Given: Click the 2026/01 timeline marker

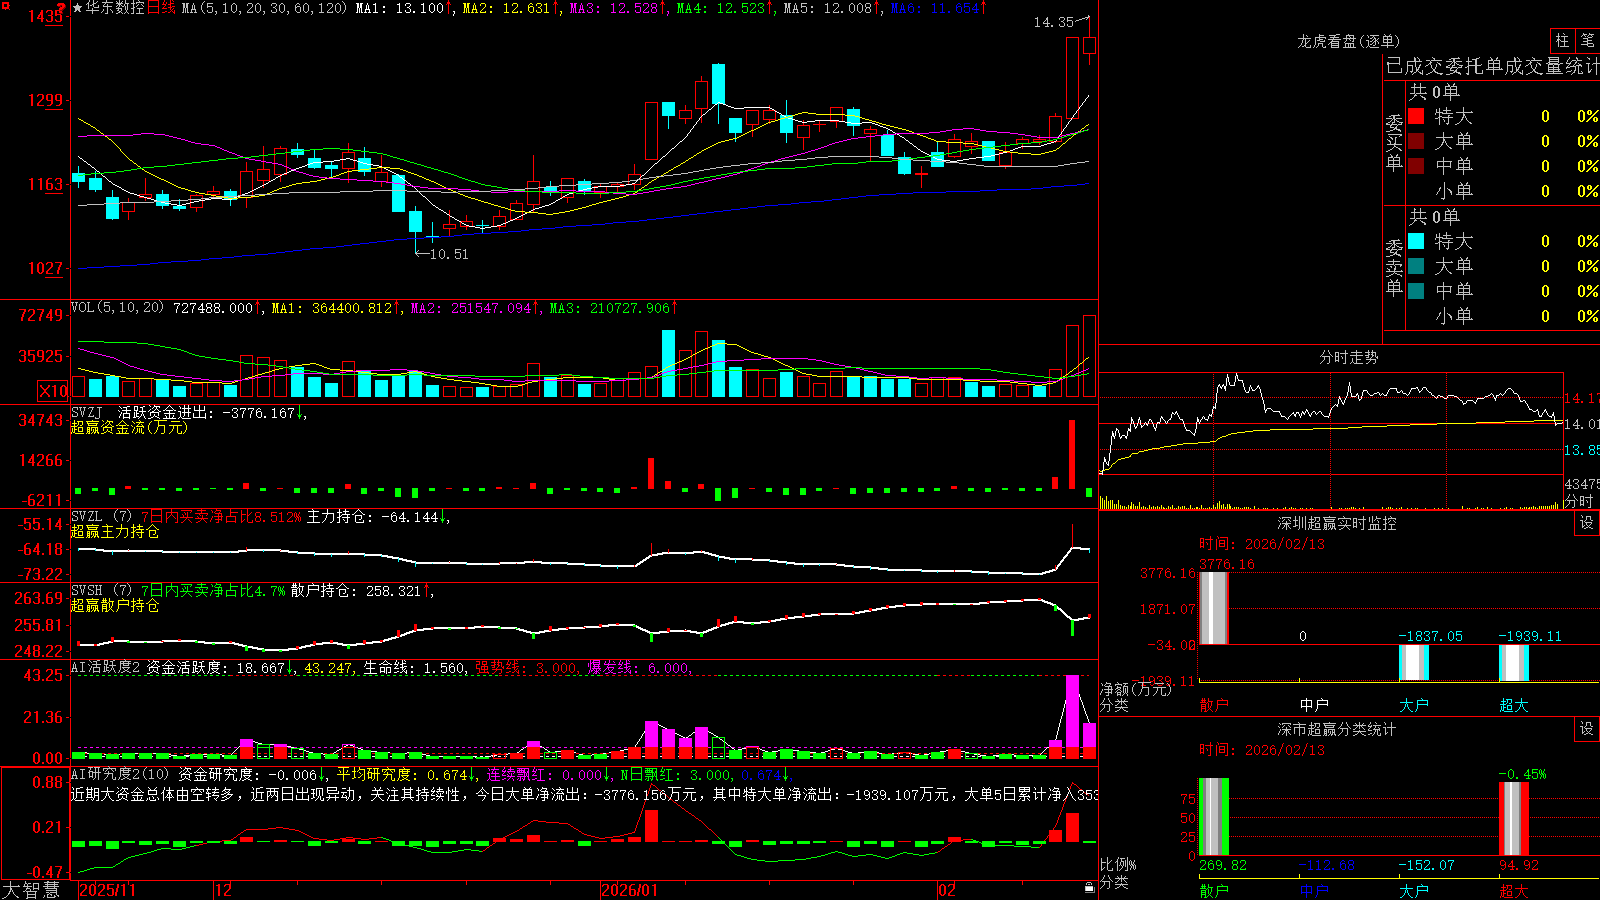Looking at the screenshot, I should [630, 890].
